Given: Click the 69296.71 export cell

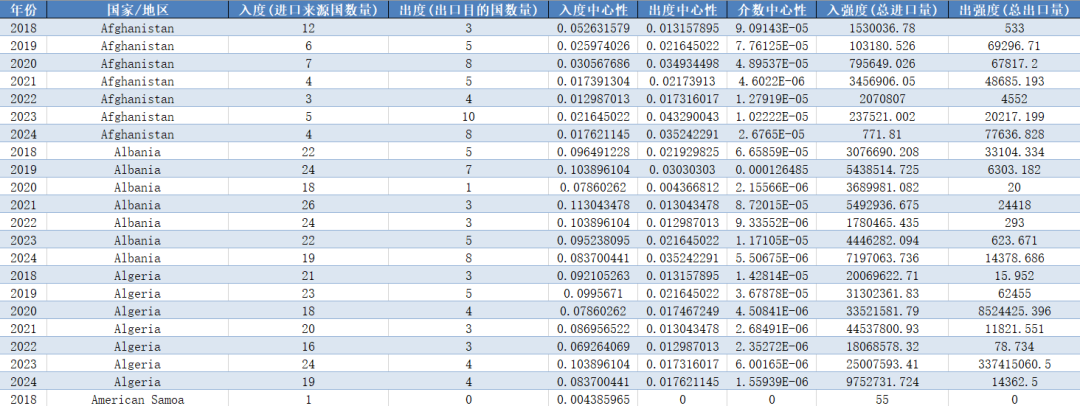Looking at the screenshot, I should 1014,46.
